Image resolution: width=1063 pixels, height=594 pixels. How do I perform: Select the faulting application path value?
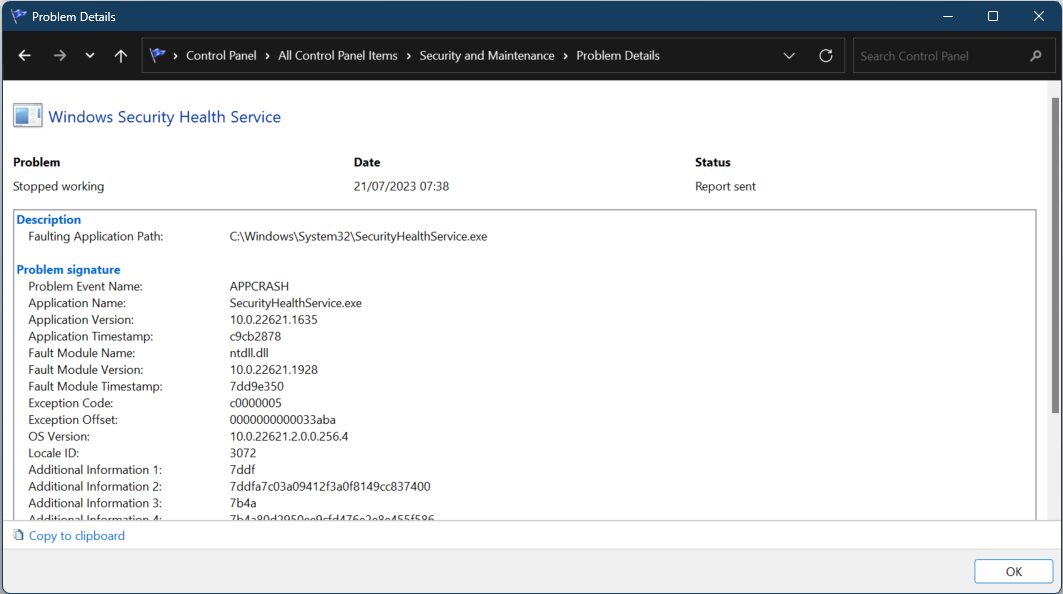pos(358,237)
